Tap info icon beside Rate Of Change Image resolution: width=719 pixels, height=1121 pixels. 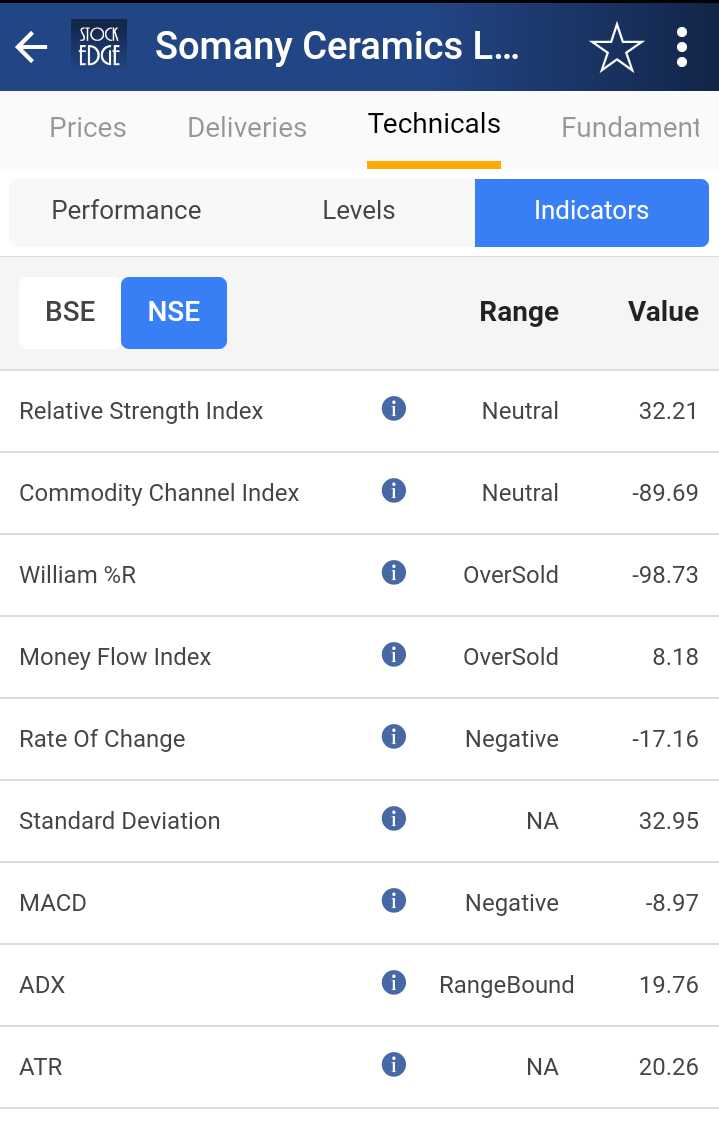click(x=394, y=736)
